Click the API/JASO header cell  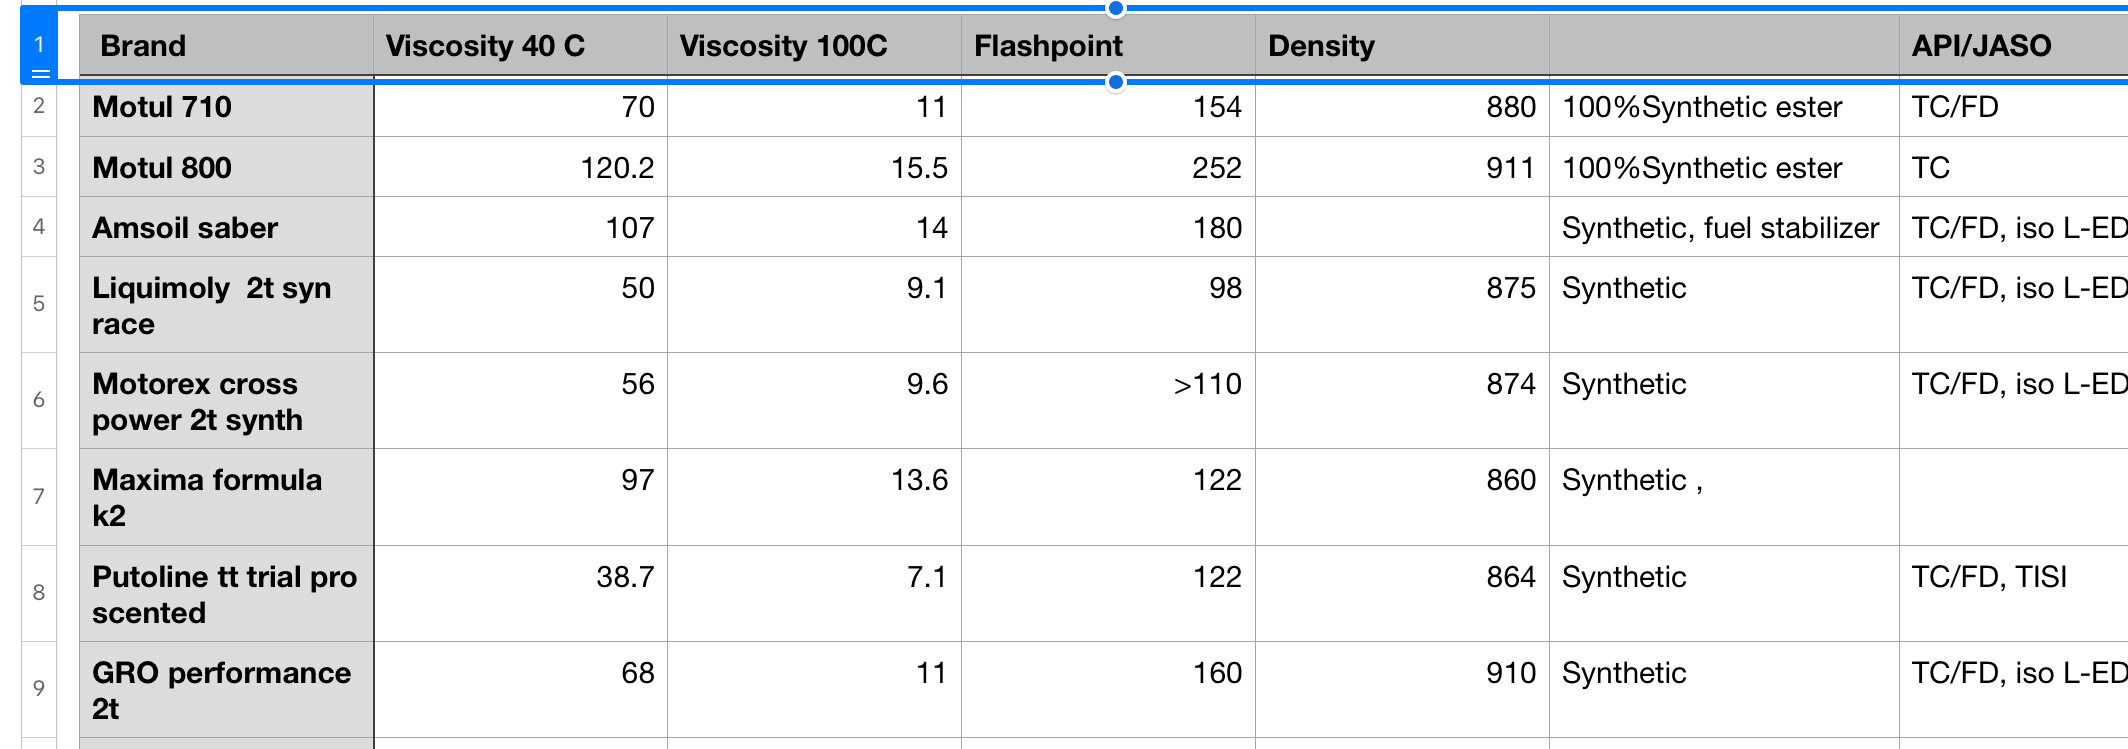click(x=2012, y=46)
